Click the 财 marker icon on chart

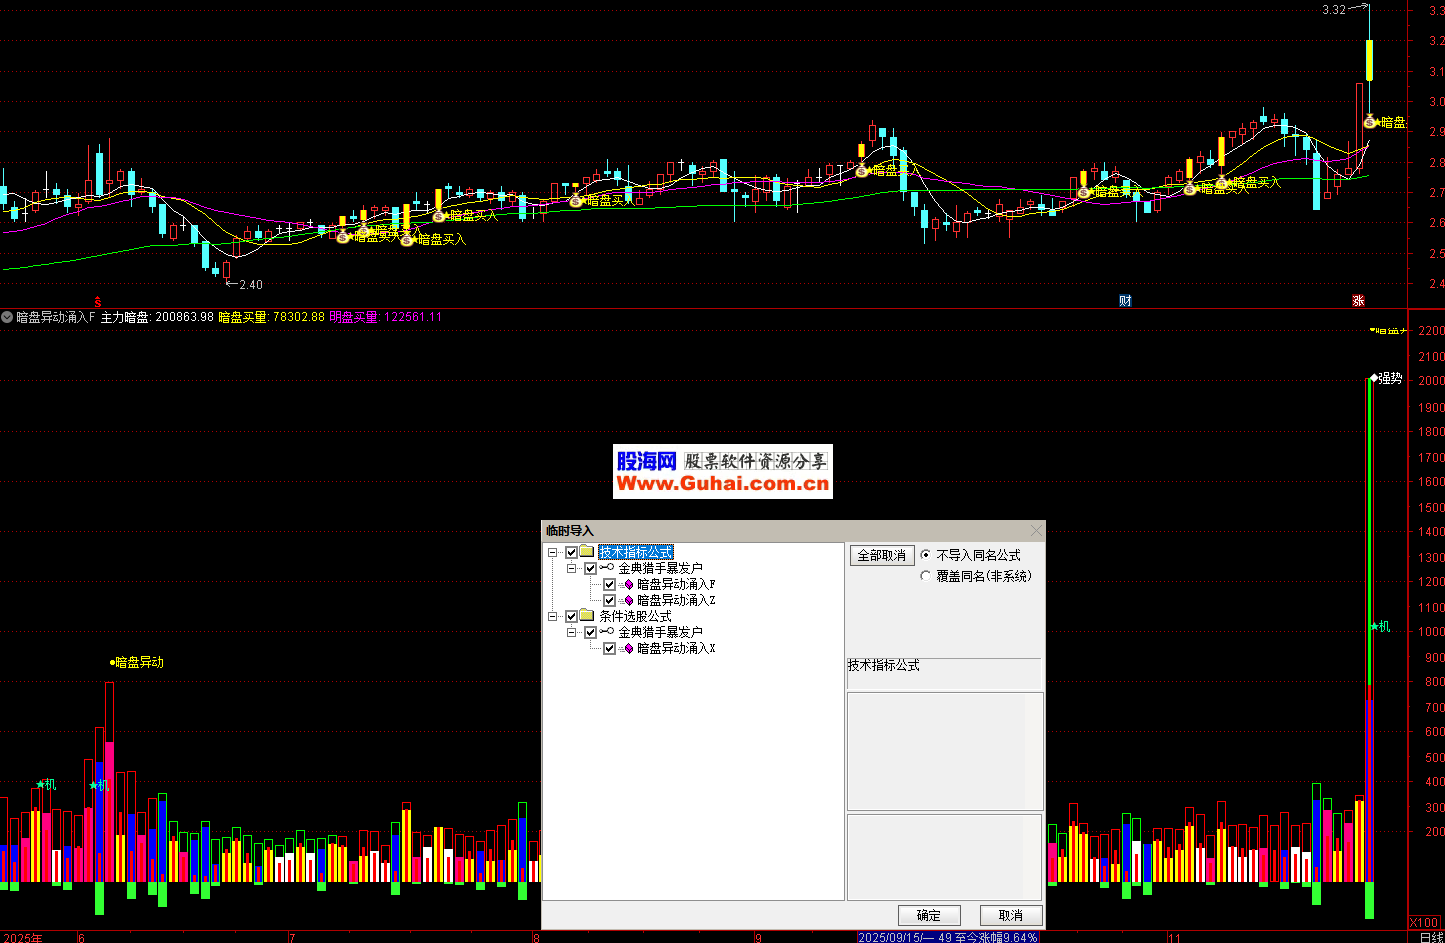pyautogui.click(x=1125, y=301)
